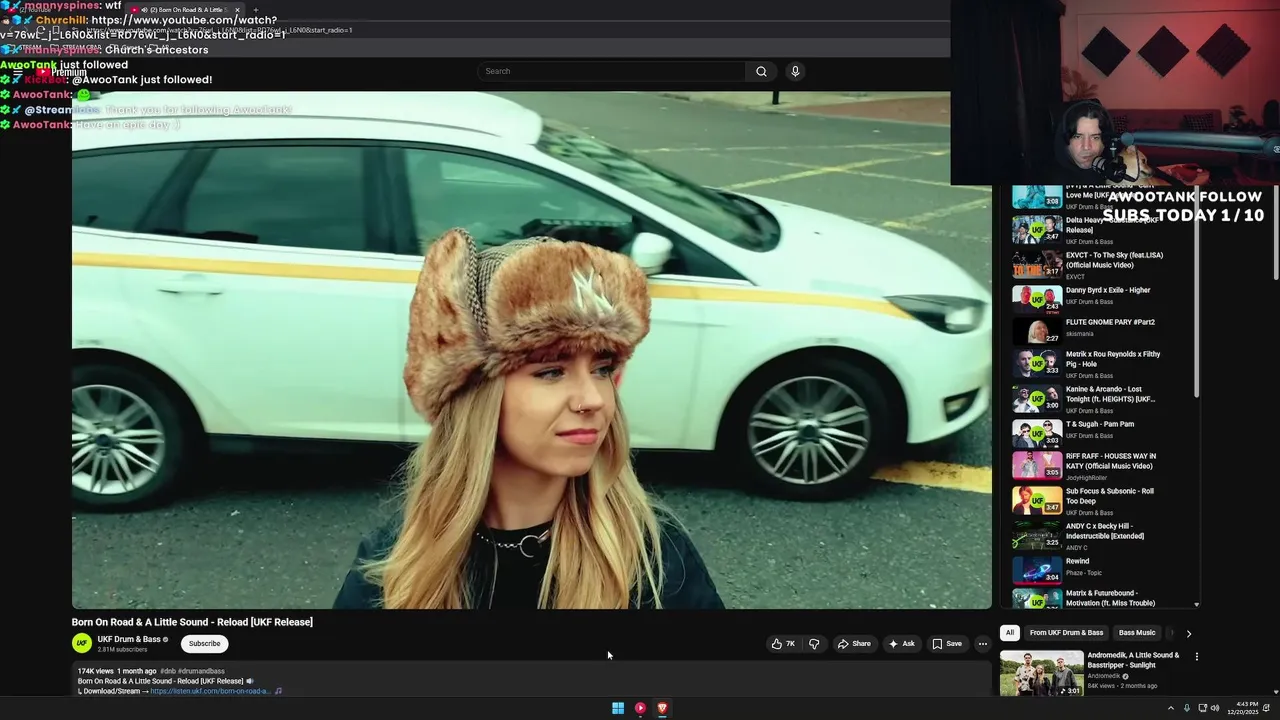Screen dimensions: 1280x720
Task: Subscribe to UKF Drum & Bass
Action: (x=205, y=644)
